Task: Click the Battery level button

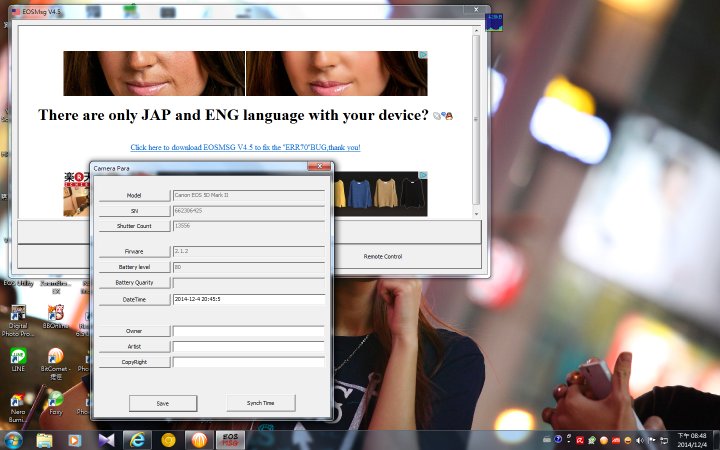Action: click(x=134, y=267)
